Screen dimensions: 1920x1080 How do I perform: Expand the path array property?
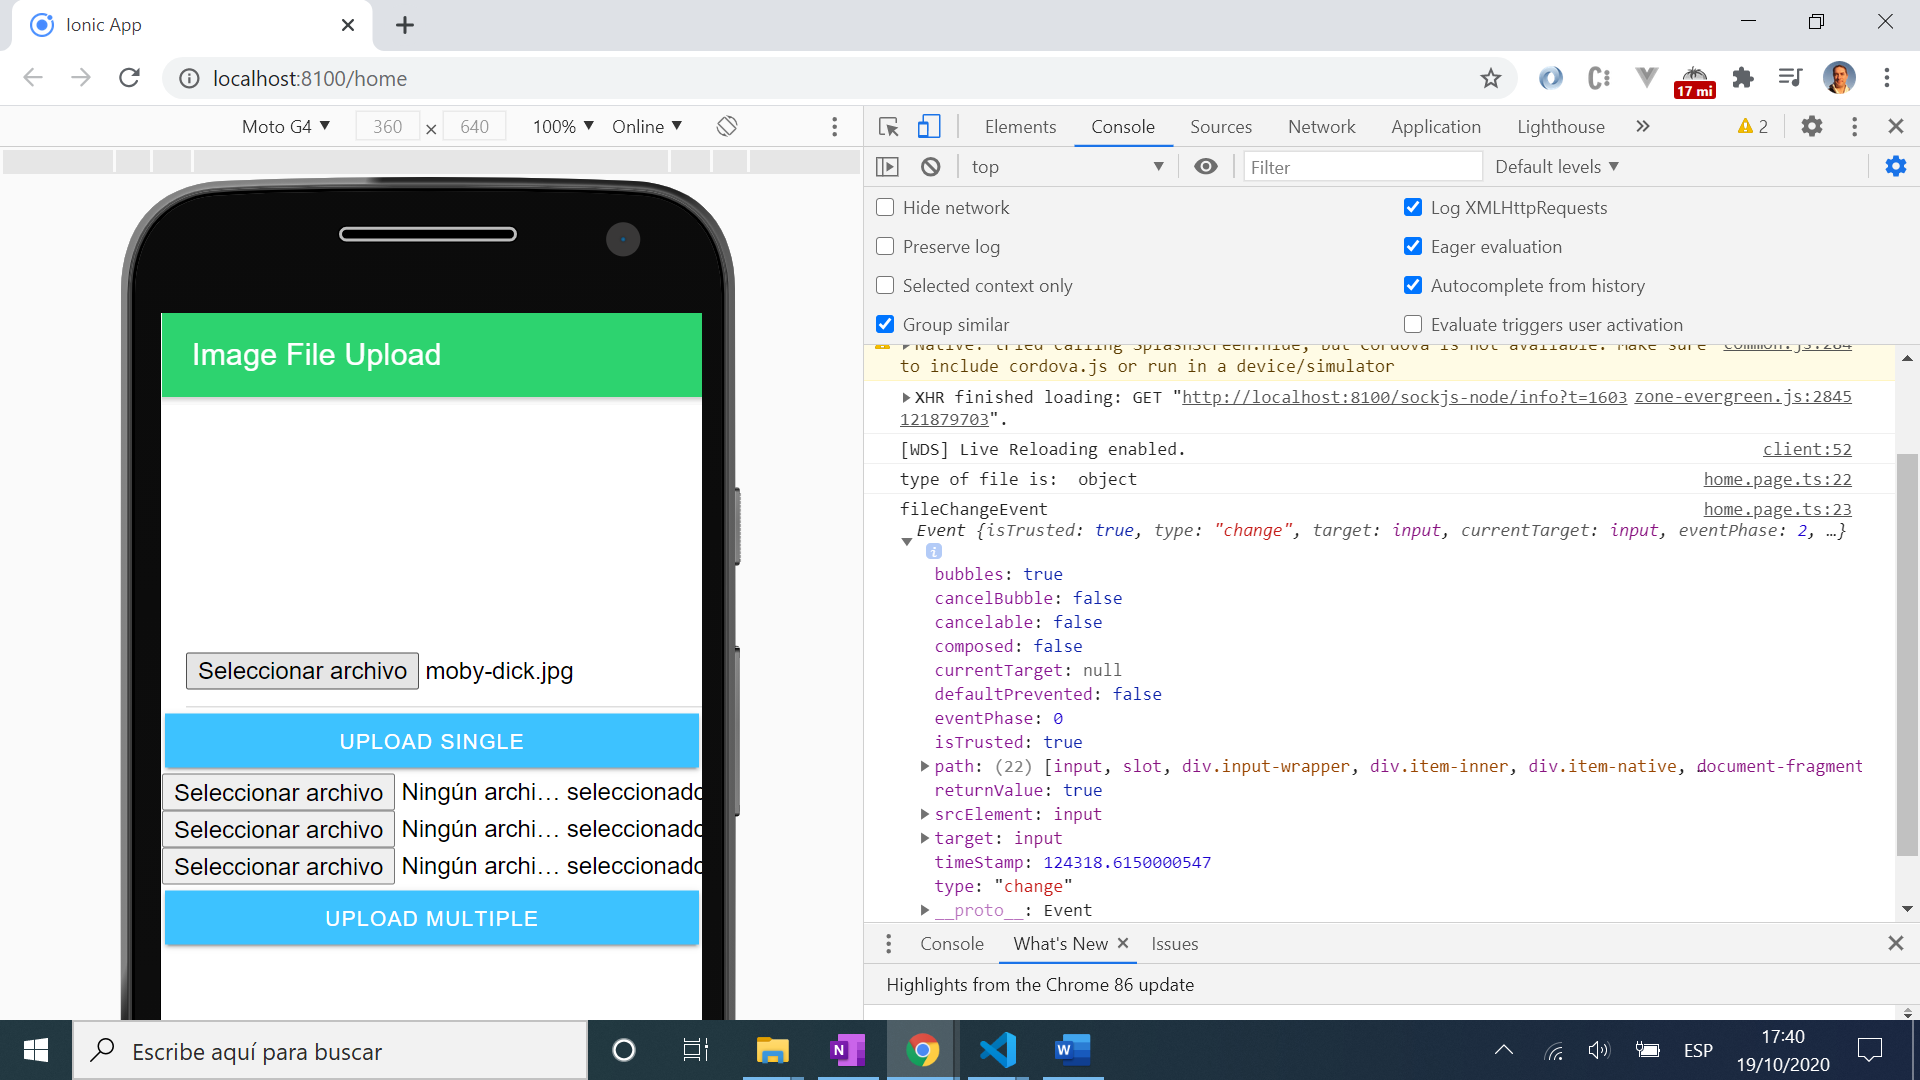click(x=925, y=766)
